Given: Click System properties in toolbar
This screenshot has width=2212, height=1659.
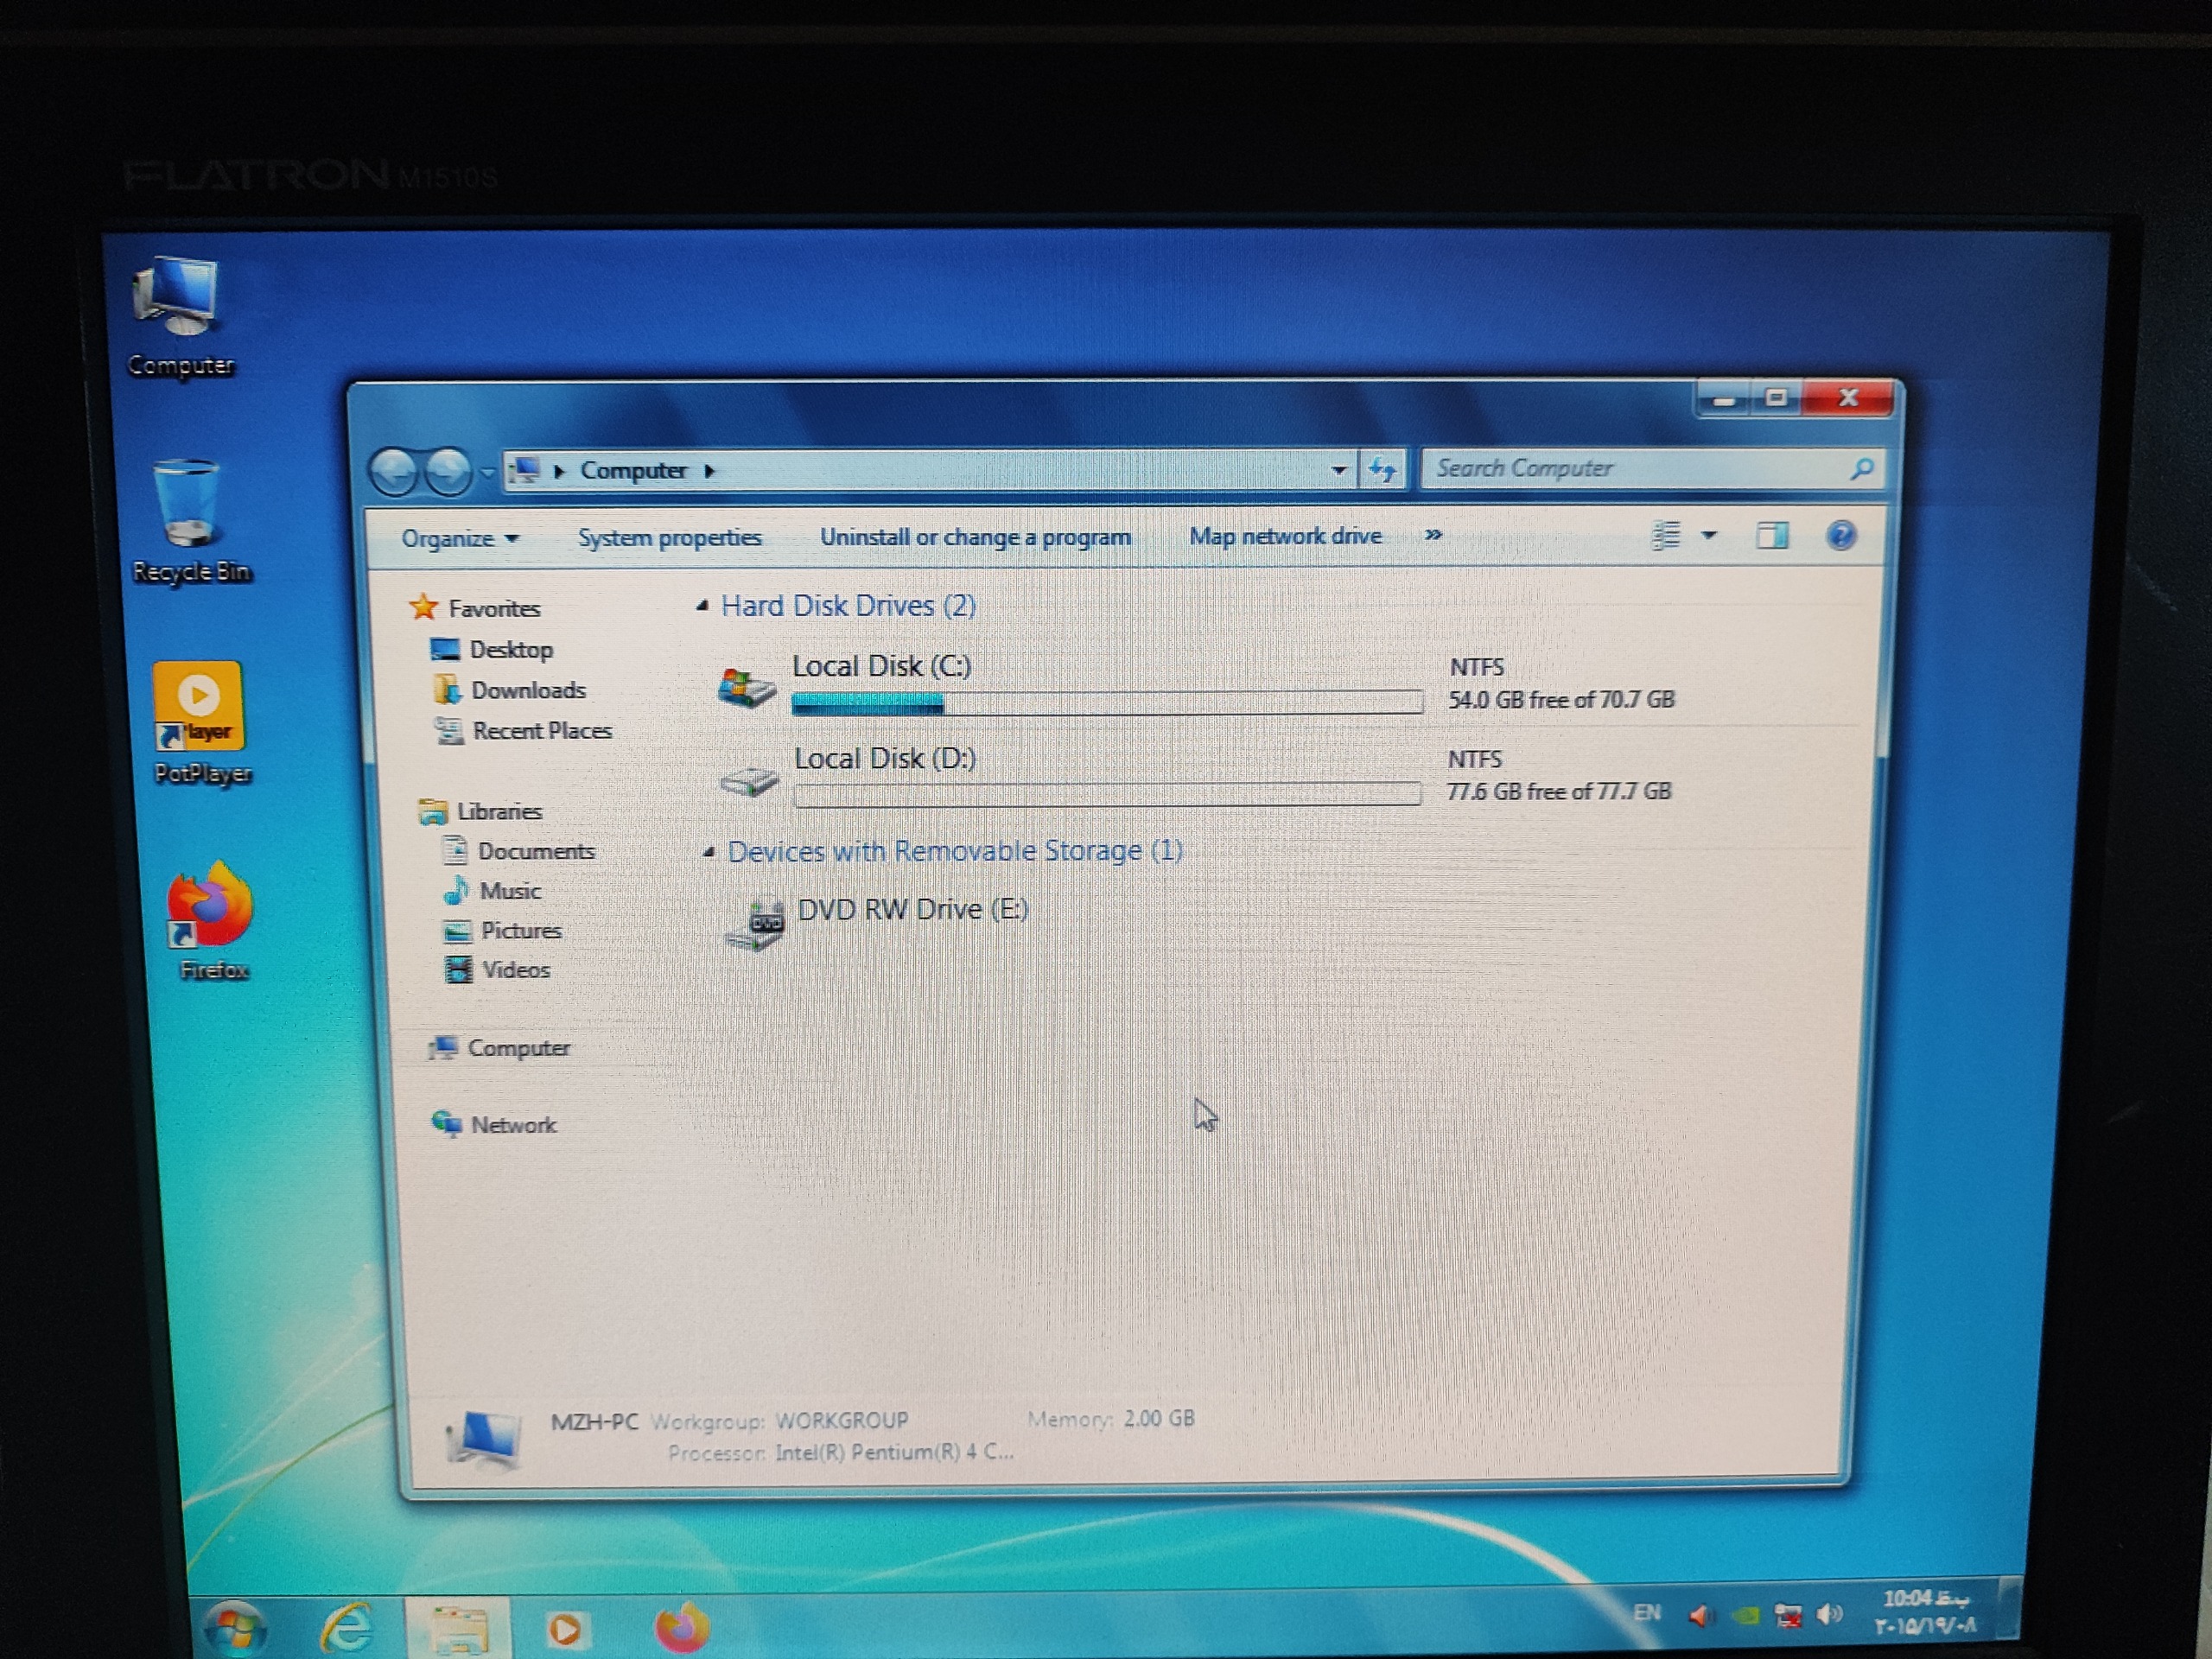Looking at the screenshot, I should (x=669, y=537).
